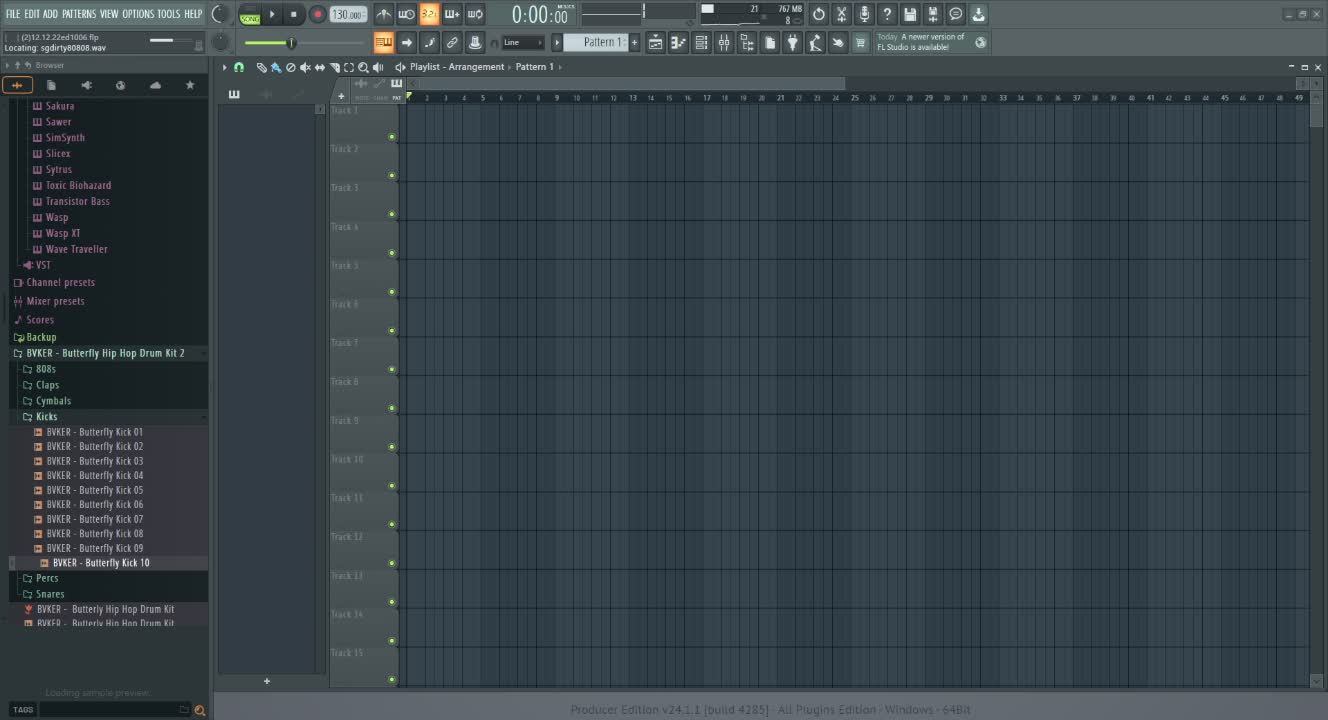Toggle the wait for input button
Image resolution: width=1328 pixels, height=720 pixels.
[406, 14]
